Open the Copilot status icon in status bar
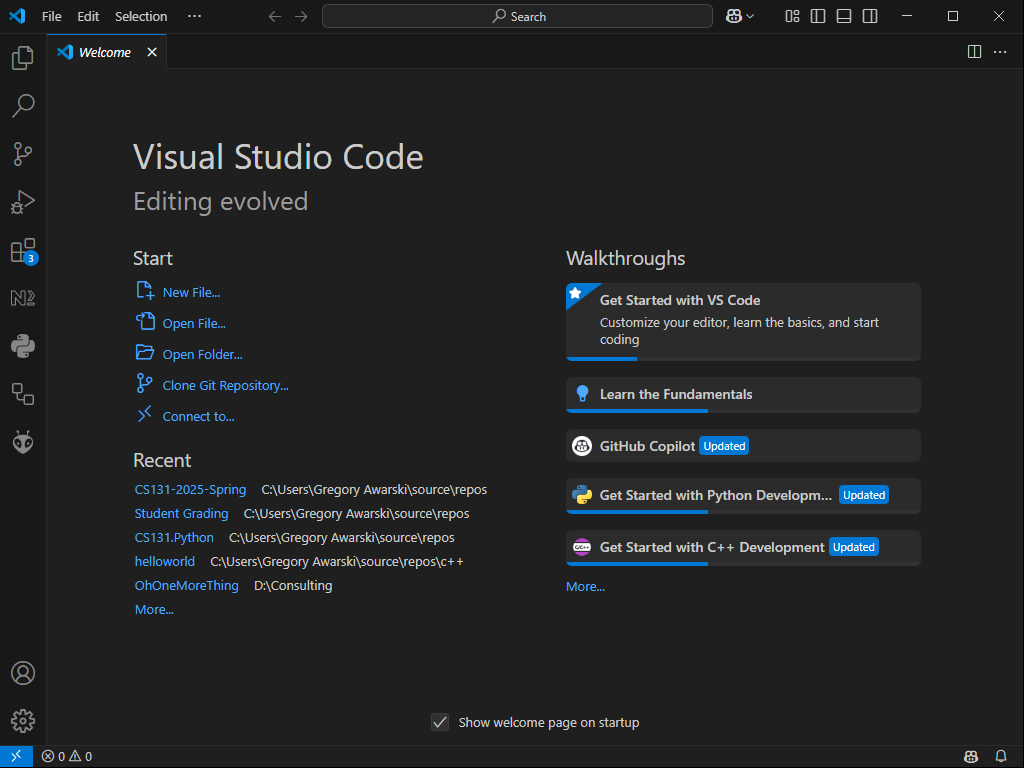1024x768 pixels. click(971, 756)
